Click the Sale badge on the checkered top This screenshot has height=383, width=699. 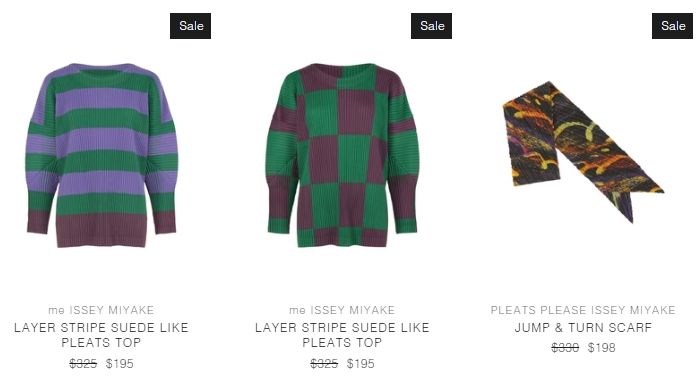tap(432, 26)
